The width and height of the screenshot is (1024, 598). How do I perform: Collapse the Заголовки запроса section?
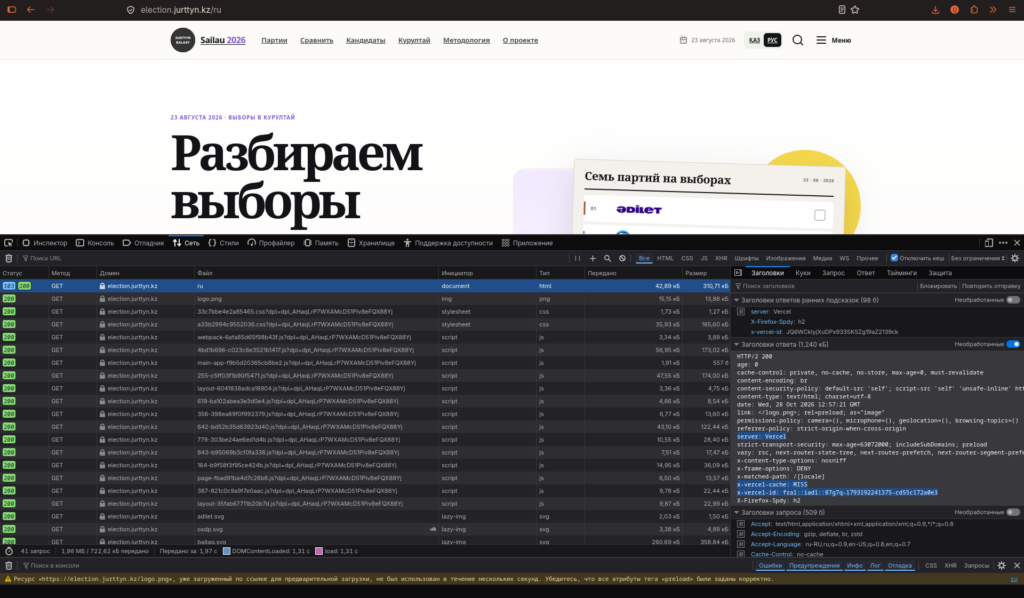[x=737, y=512]
